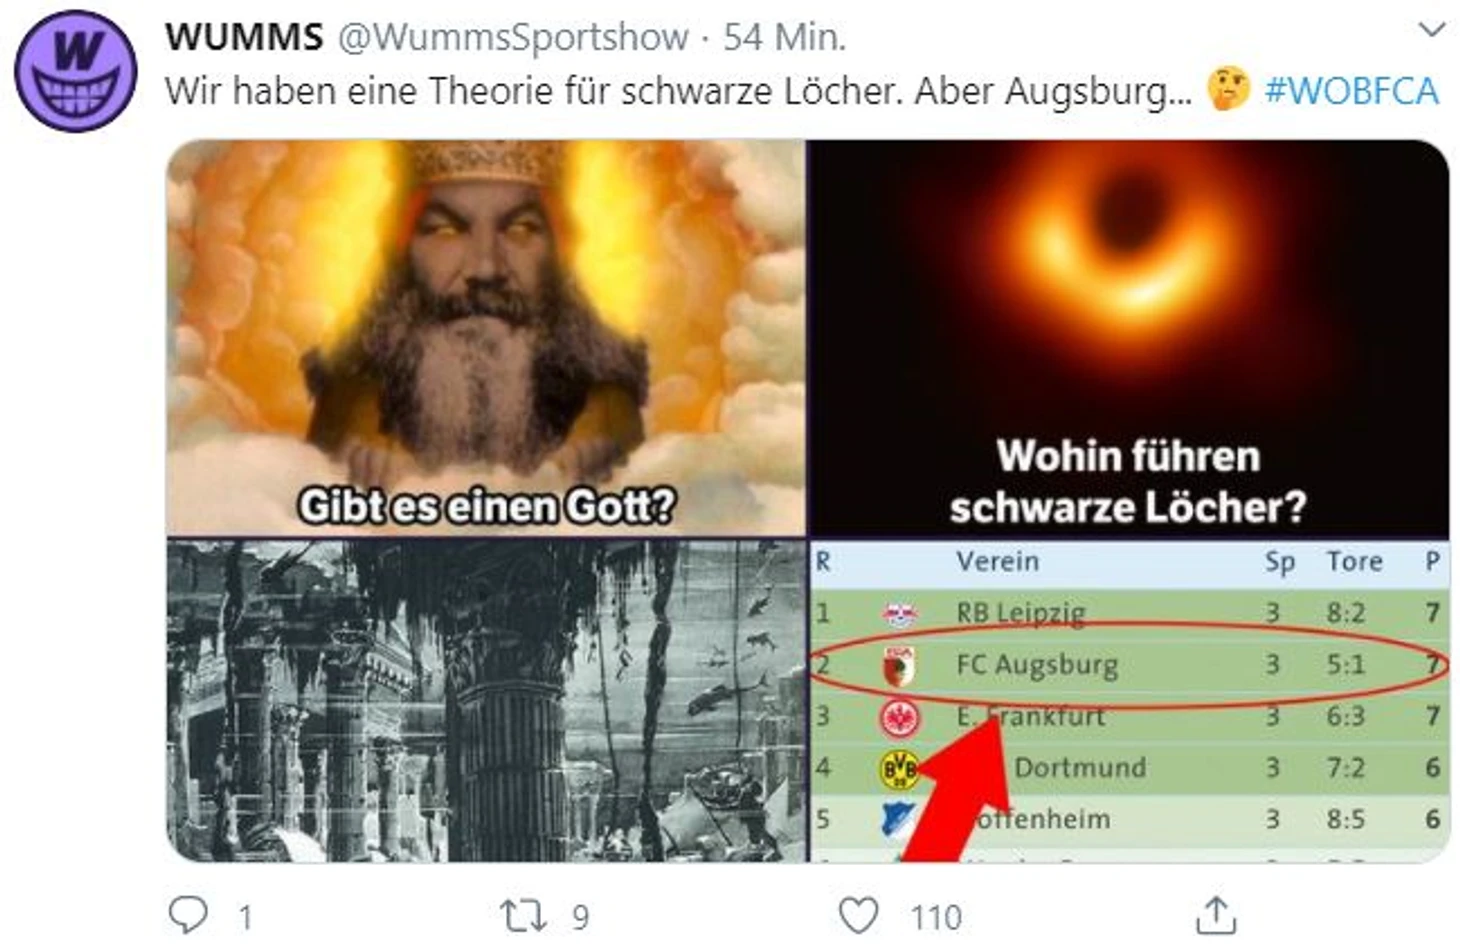Click the WUMMS purple avatar icon
Screen dimensions: 1460x952
[x=75, y=70]
